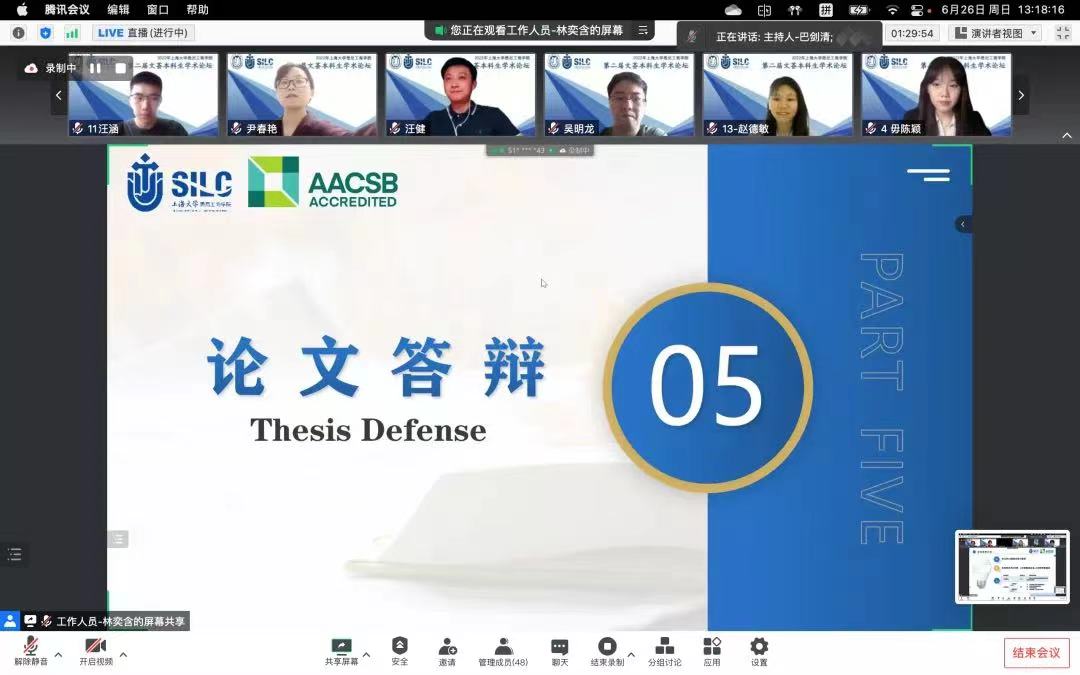Open the apps panel
This screenshot has width=1080, height=675.
(x=712, y=647)
